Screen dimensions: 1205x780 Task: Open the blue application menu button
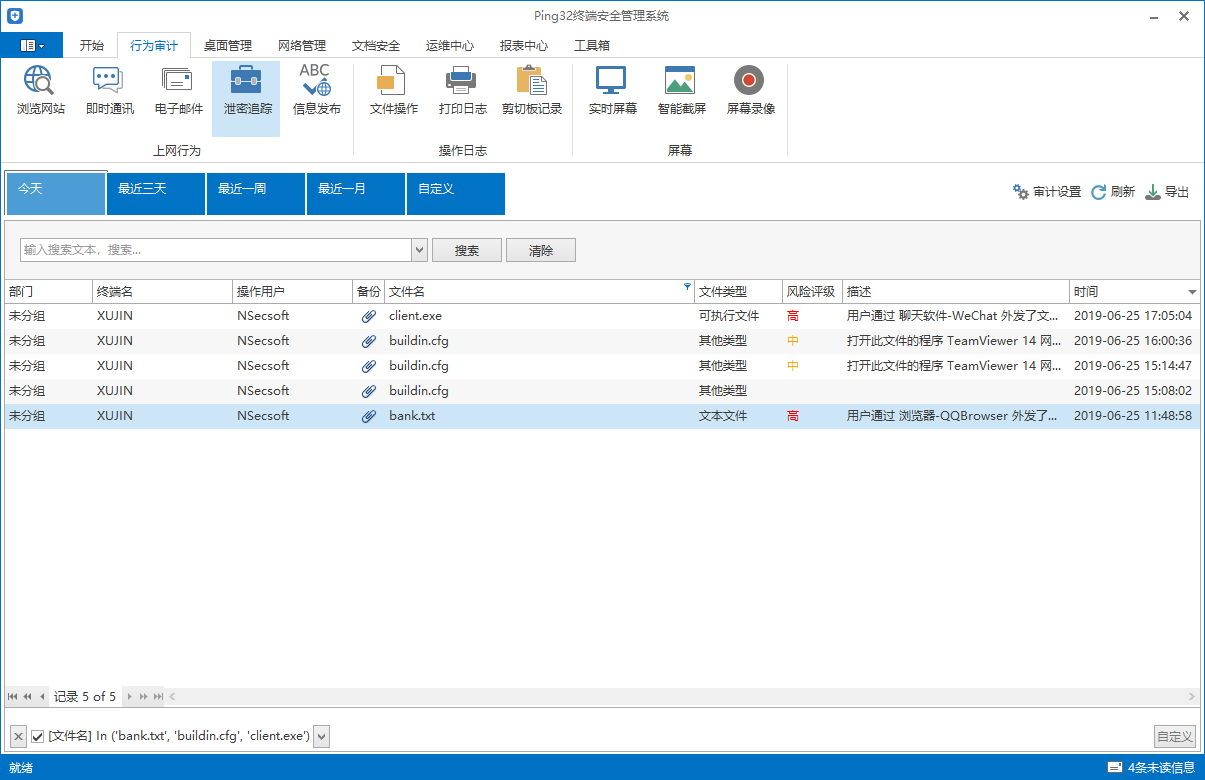pyautogui.click(x=32, y=45)
